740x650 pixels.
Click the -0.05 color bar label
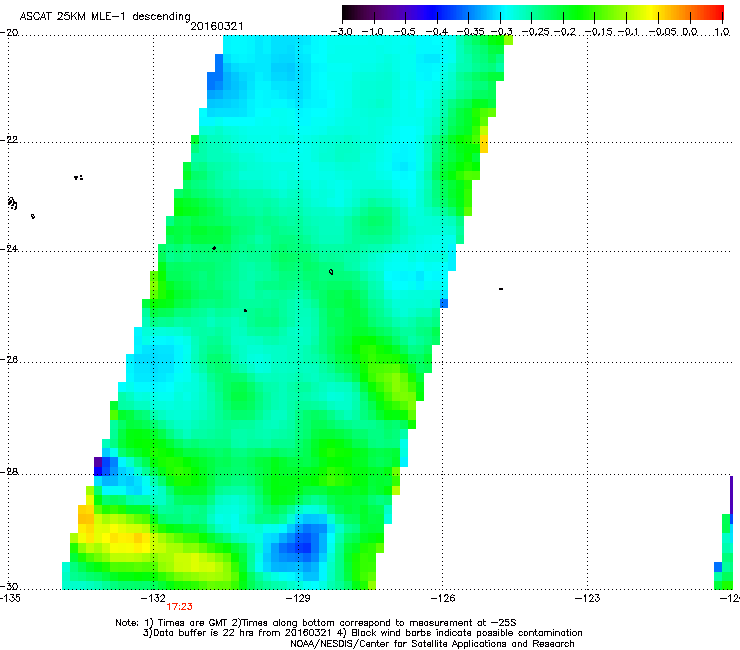coord(662,32)
